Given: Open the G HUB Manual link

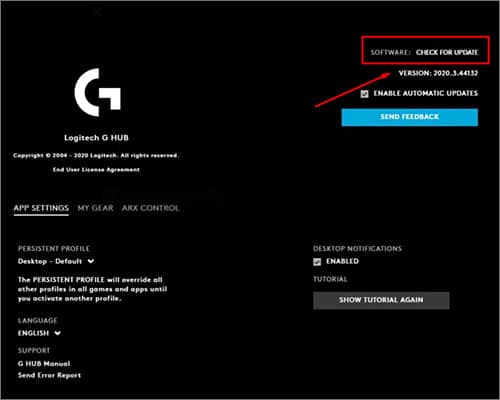Looking at the screenshot, I should point(44,364).
